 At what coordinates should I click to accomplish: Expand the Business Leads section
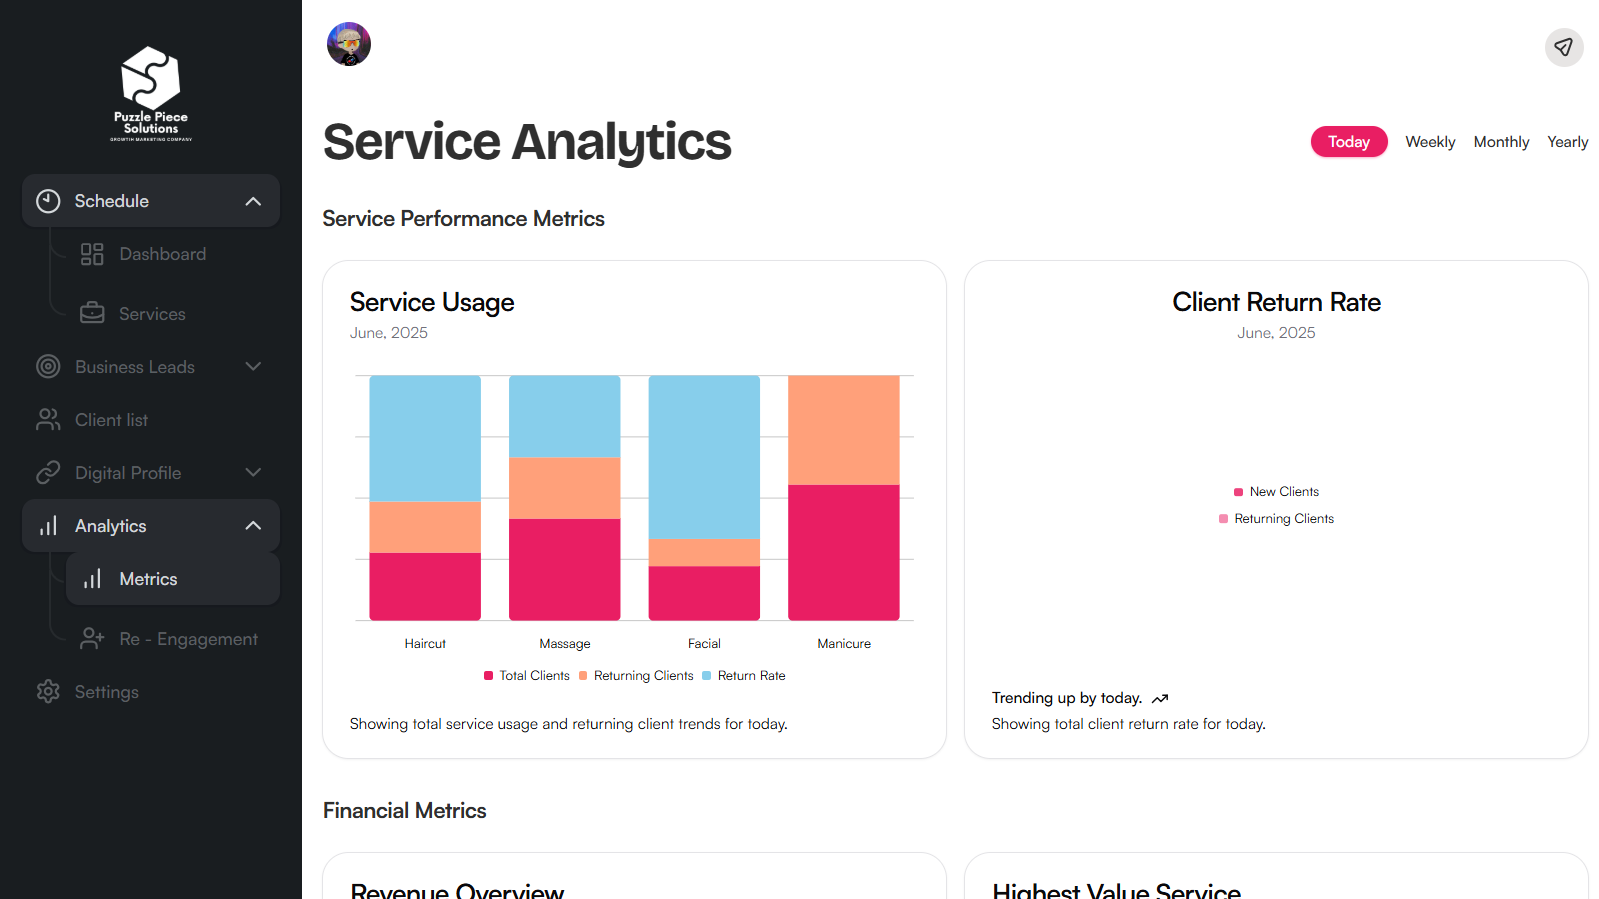click(253, 366)
